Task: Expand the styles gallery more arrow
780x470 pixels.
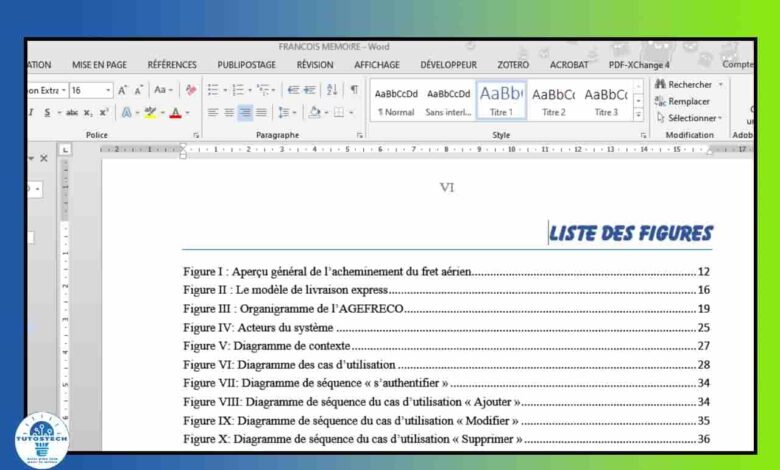Action: click(x=638, y=115)
